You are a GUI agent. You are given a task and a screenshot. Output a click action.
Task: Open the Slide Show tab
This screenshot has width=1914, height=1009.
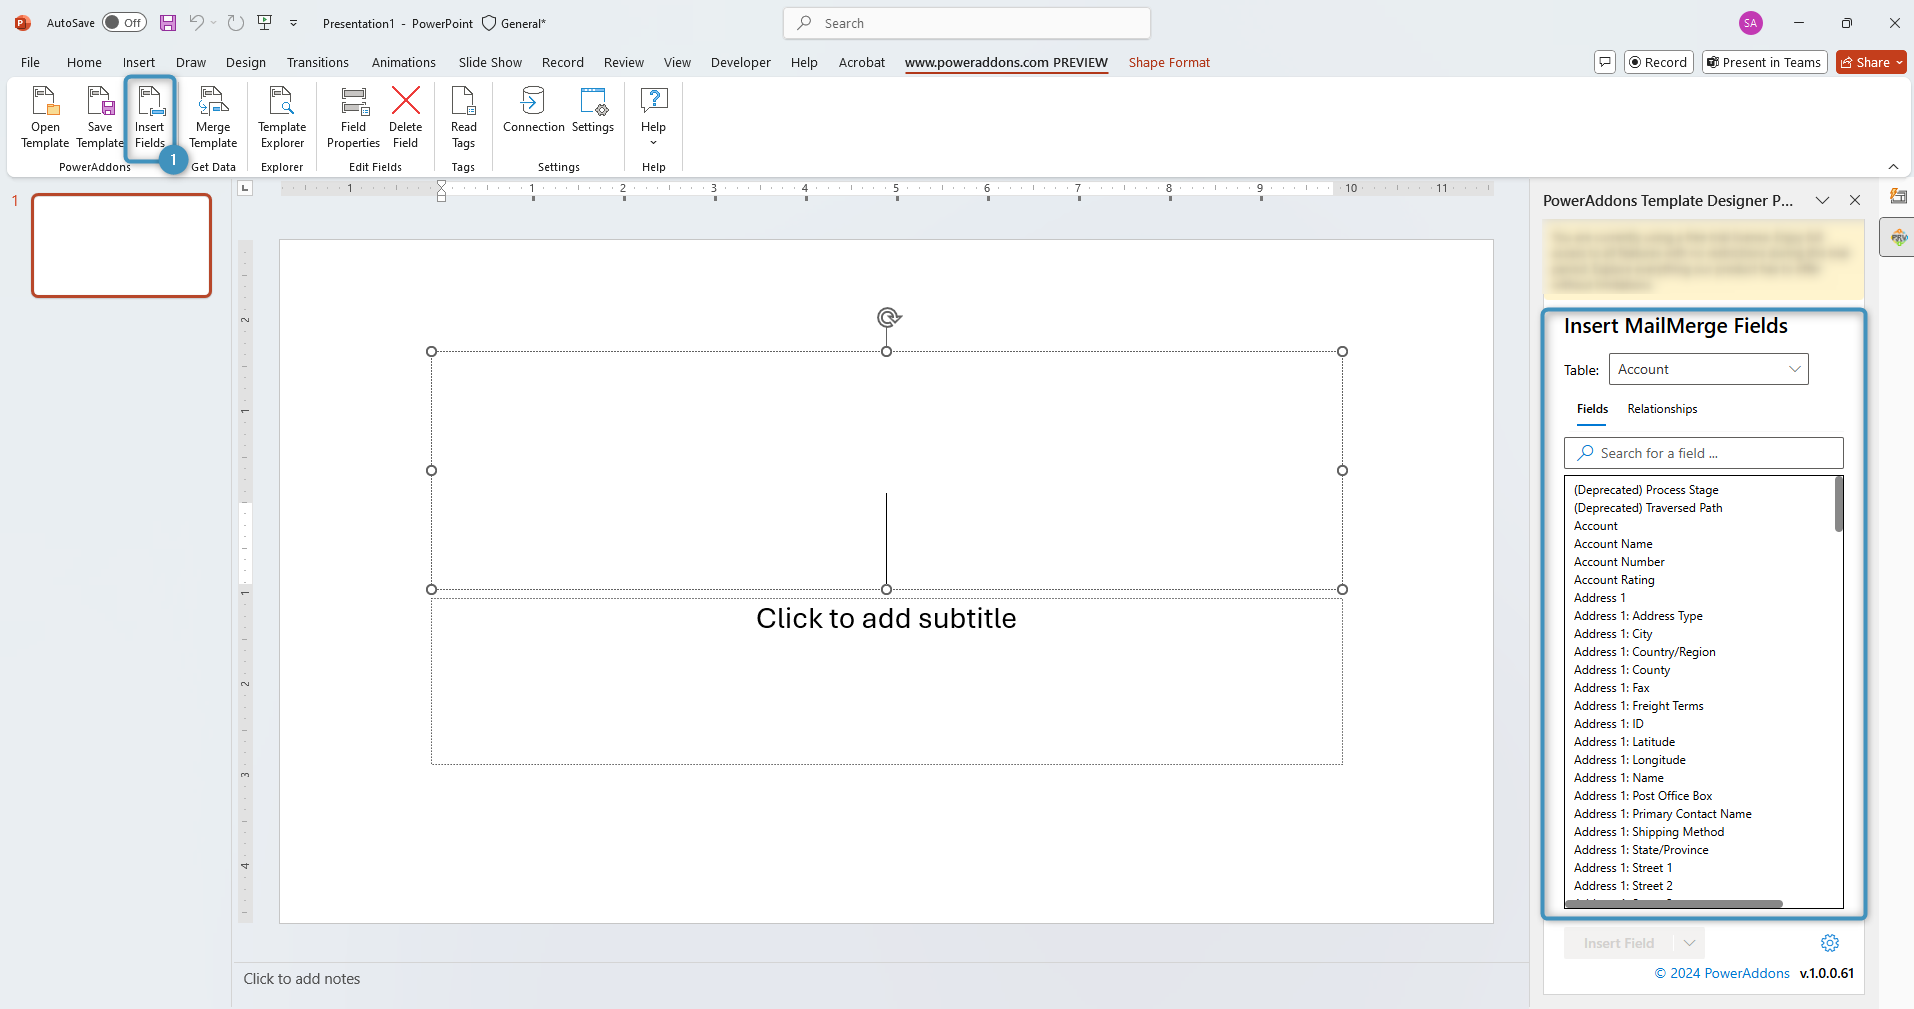[490, 62]
